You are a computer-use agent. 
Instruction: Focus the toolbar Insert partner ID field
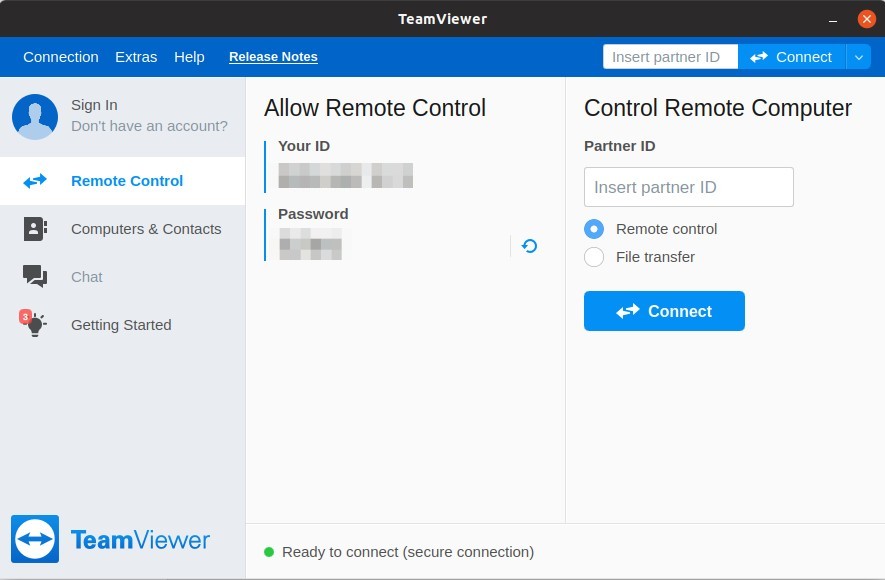(x=671, y=57)
